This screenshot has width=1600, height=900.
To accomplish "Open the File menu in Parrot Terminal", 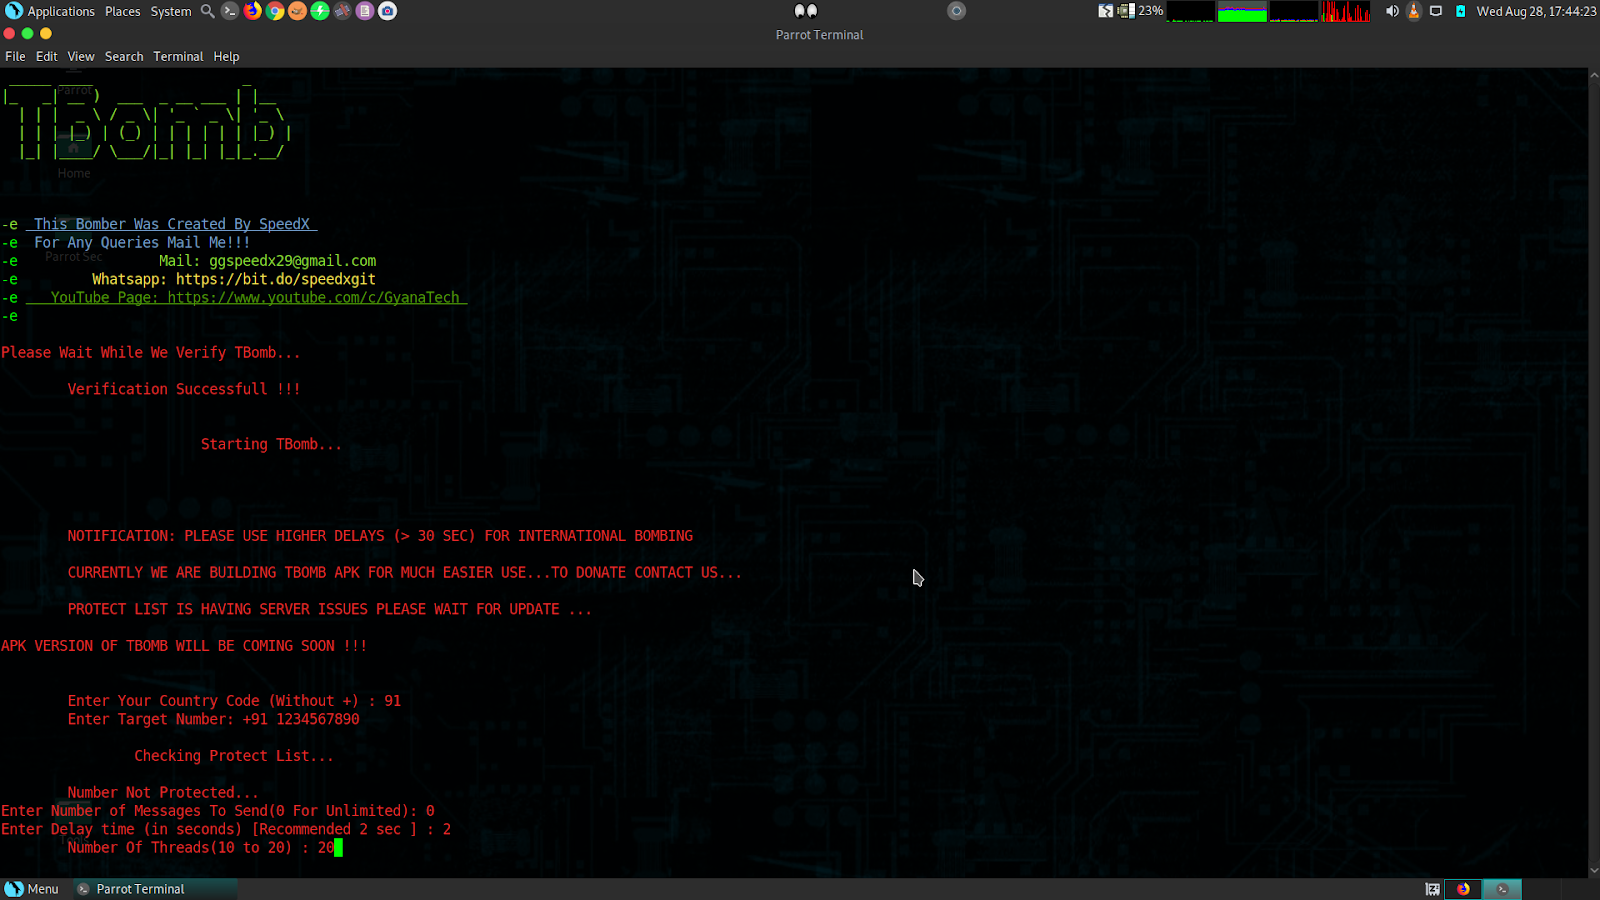I will (15, 57).
